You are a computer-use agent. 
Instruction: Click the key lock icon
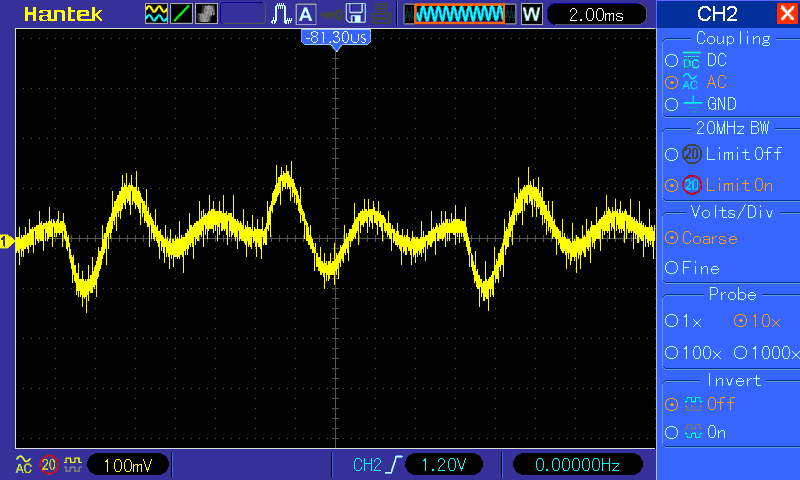(332, 15)
